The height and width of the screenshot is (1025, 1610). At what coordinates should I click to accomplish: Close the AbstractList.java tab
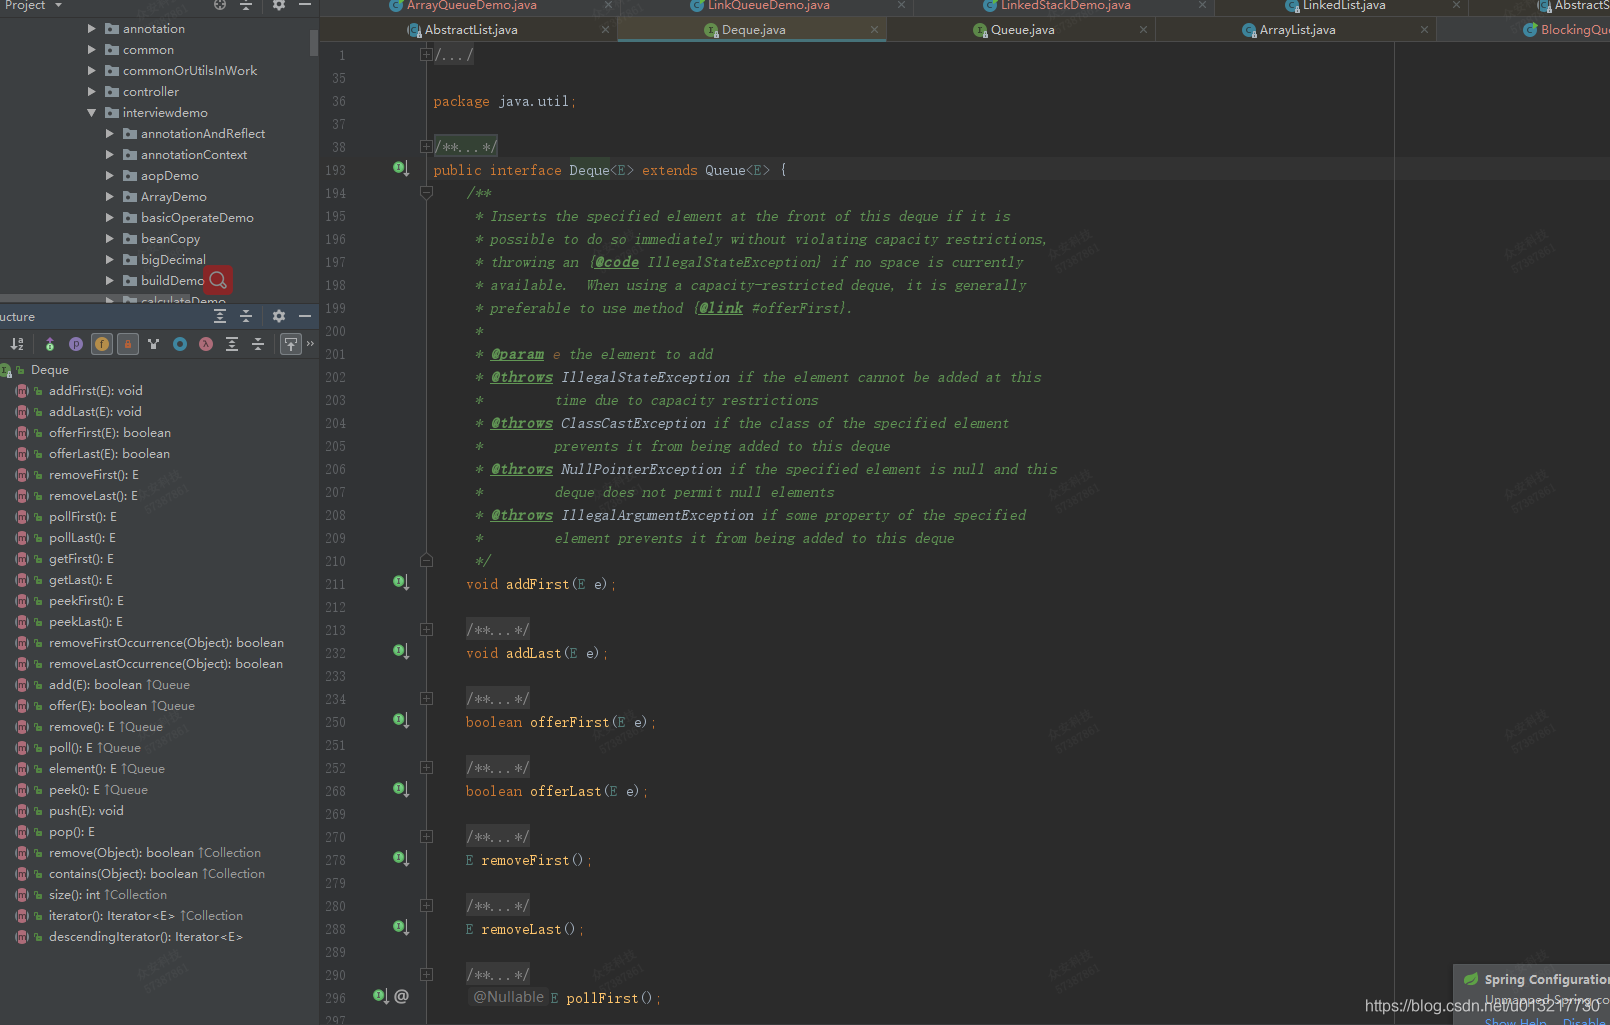605,30
